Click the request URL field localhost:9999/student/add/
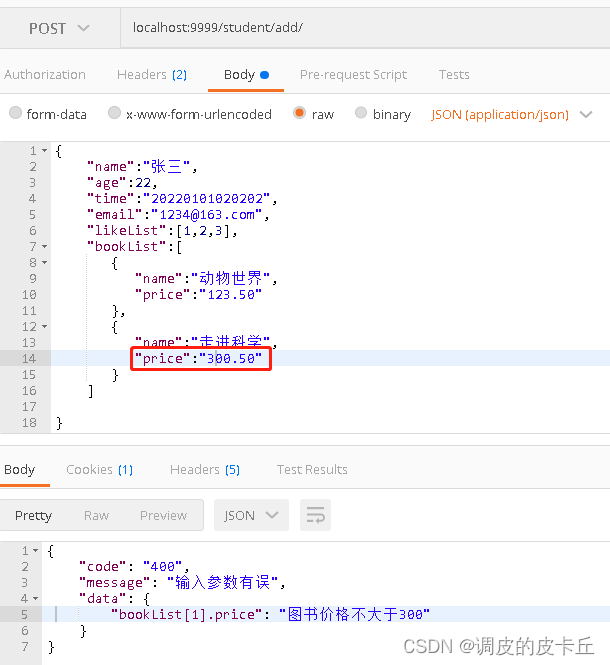 point(365,28)
